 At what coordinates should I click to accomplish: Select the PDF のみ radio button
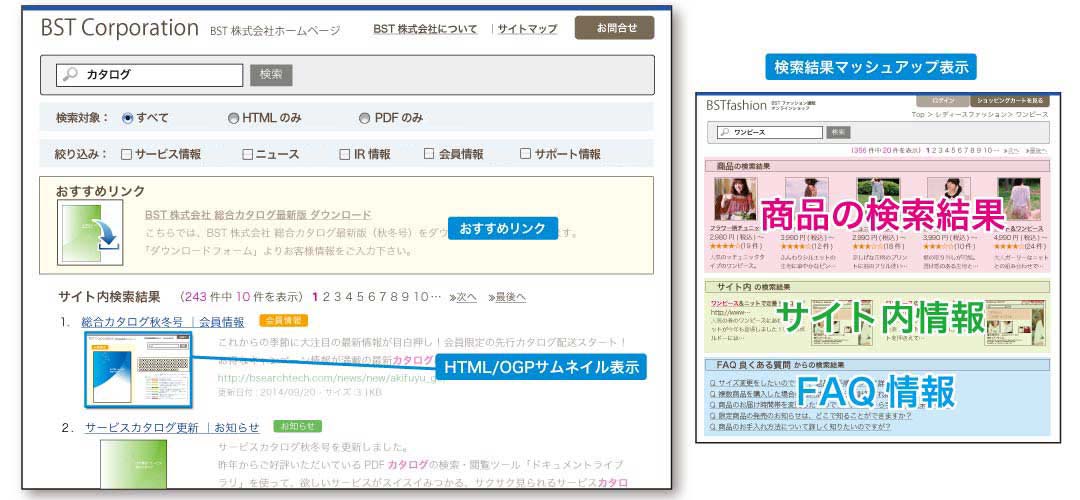(x=365, y=118)
